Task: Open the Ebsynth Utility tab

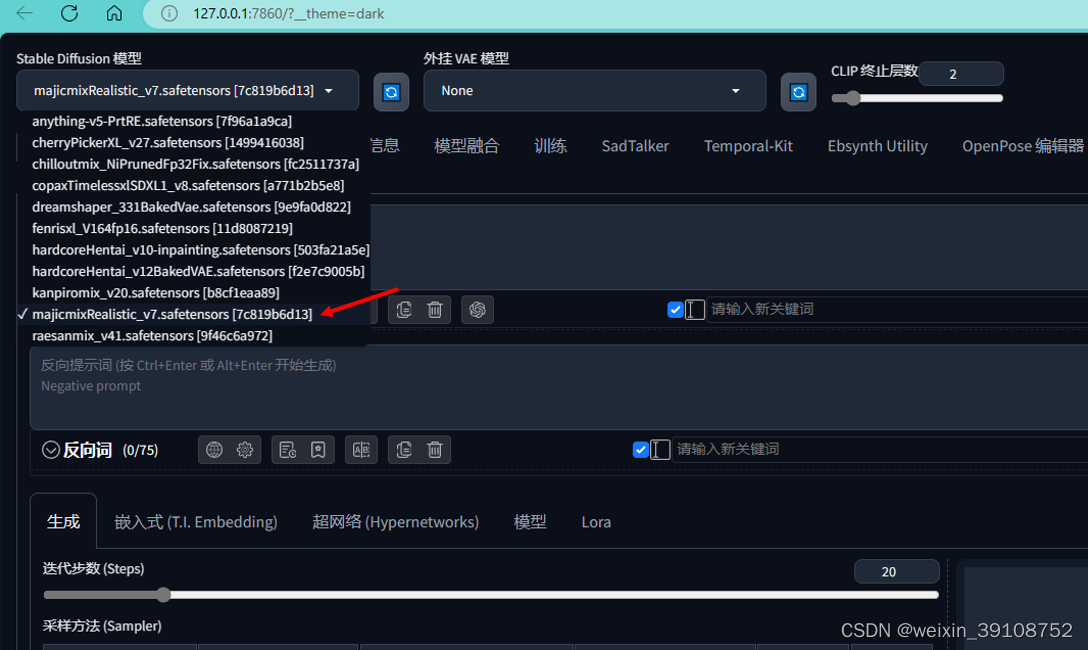Action: pos(877,146)
